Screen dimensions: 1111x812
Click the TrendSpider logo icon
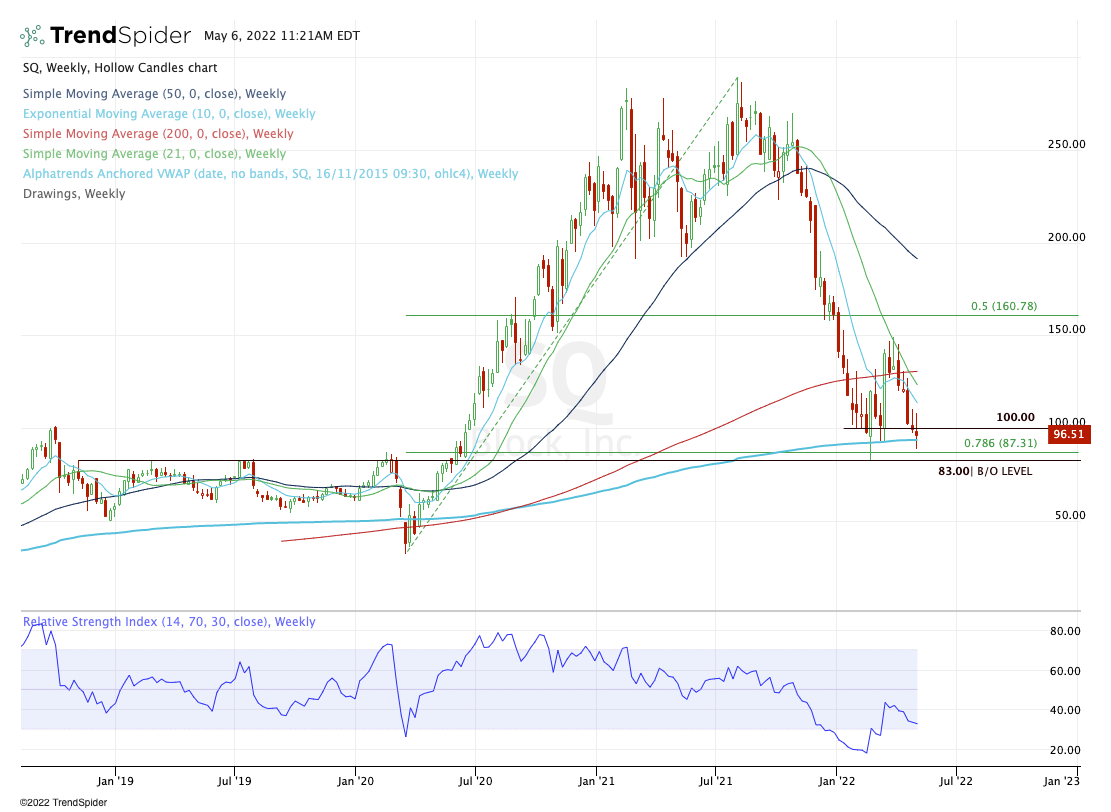pyautogui.click(x=32, y=36)
